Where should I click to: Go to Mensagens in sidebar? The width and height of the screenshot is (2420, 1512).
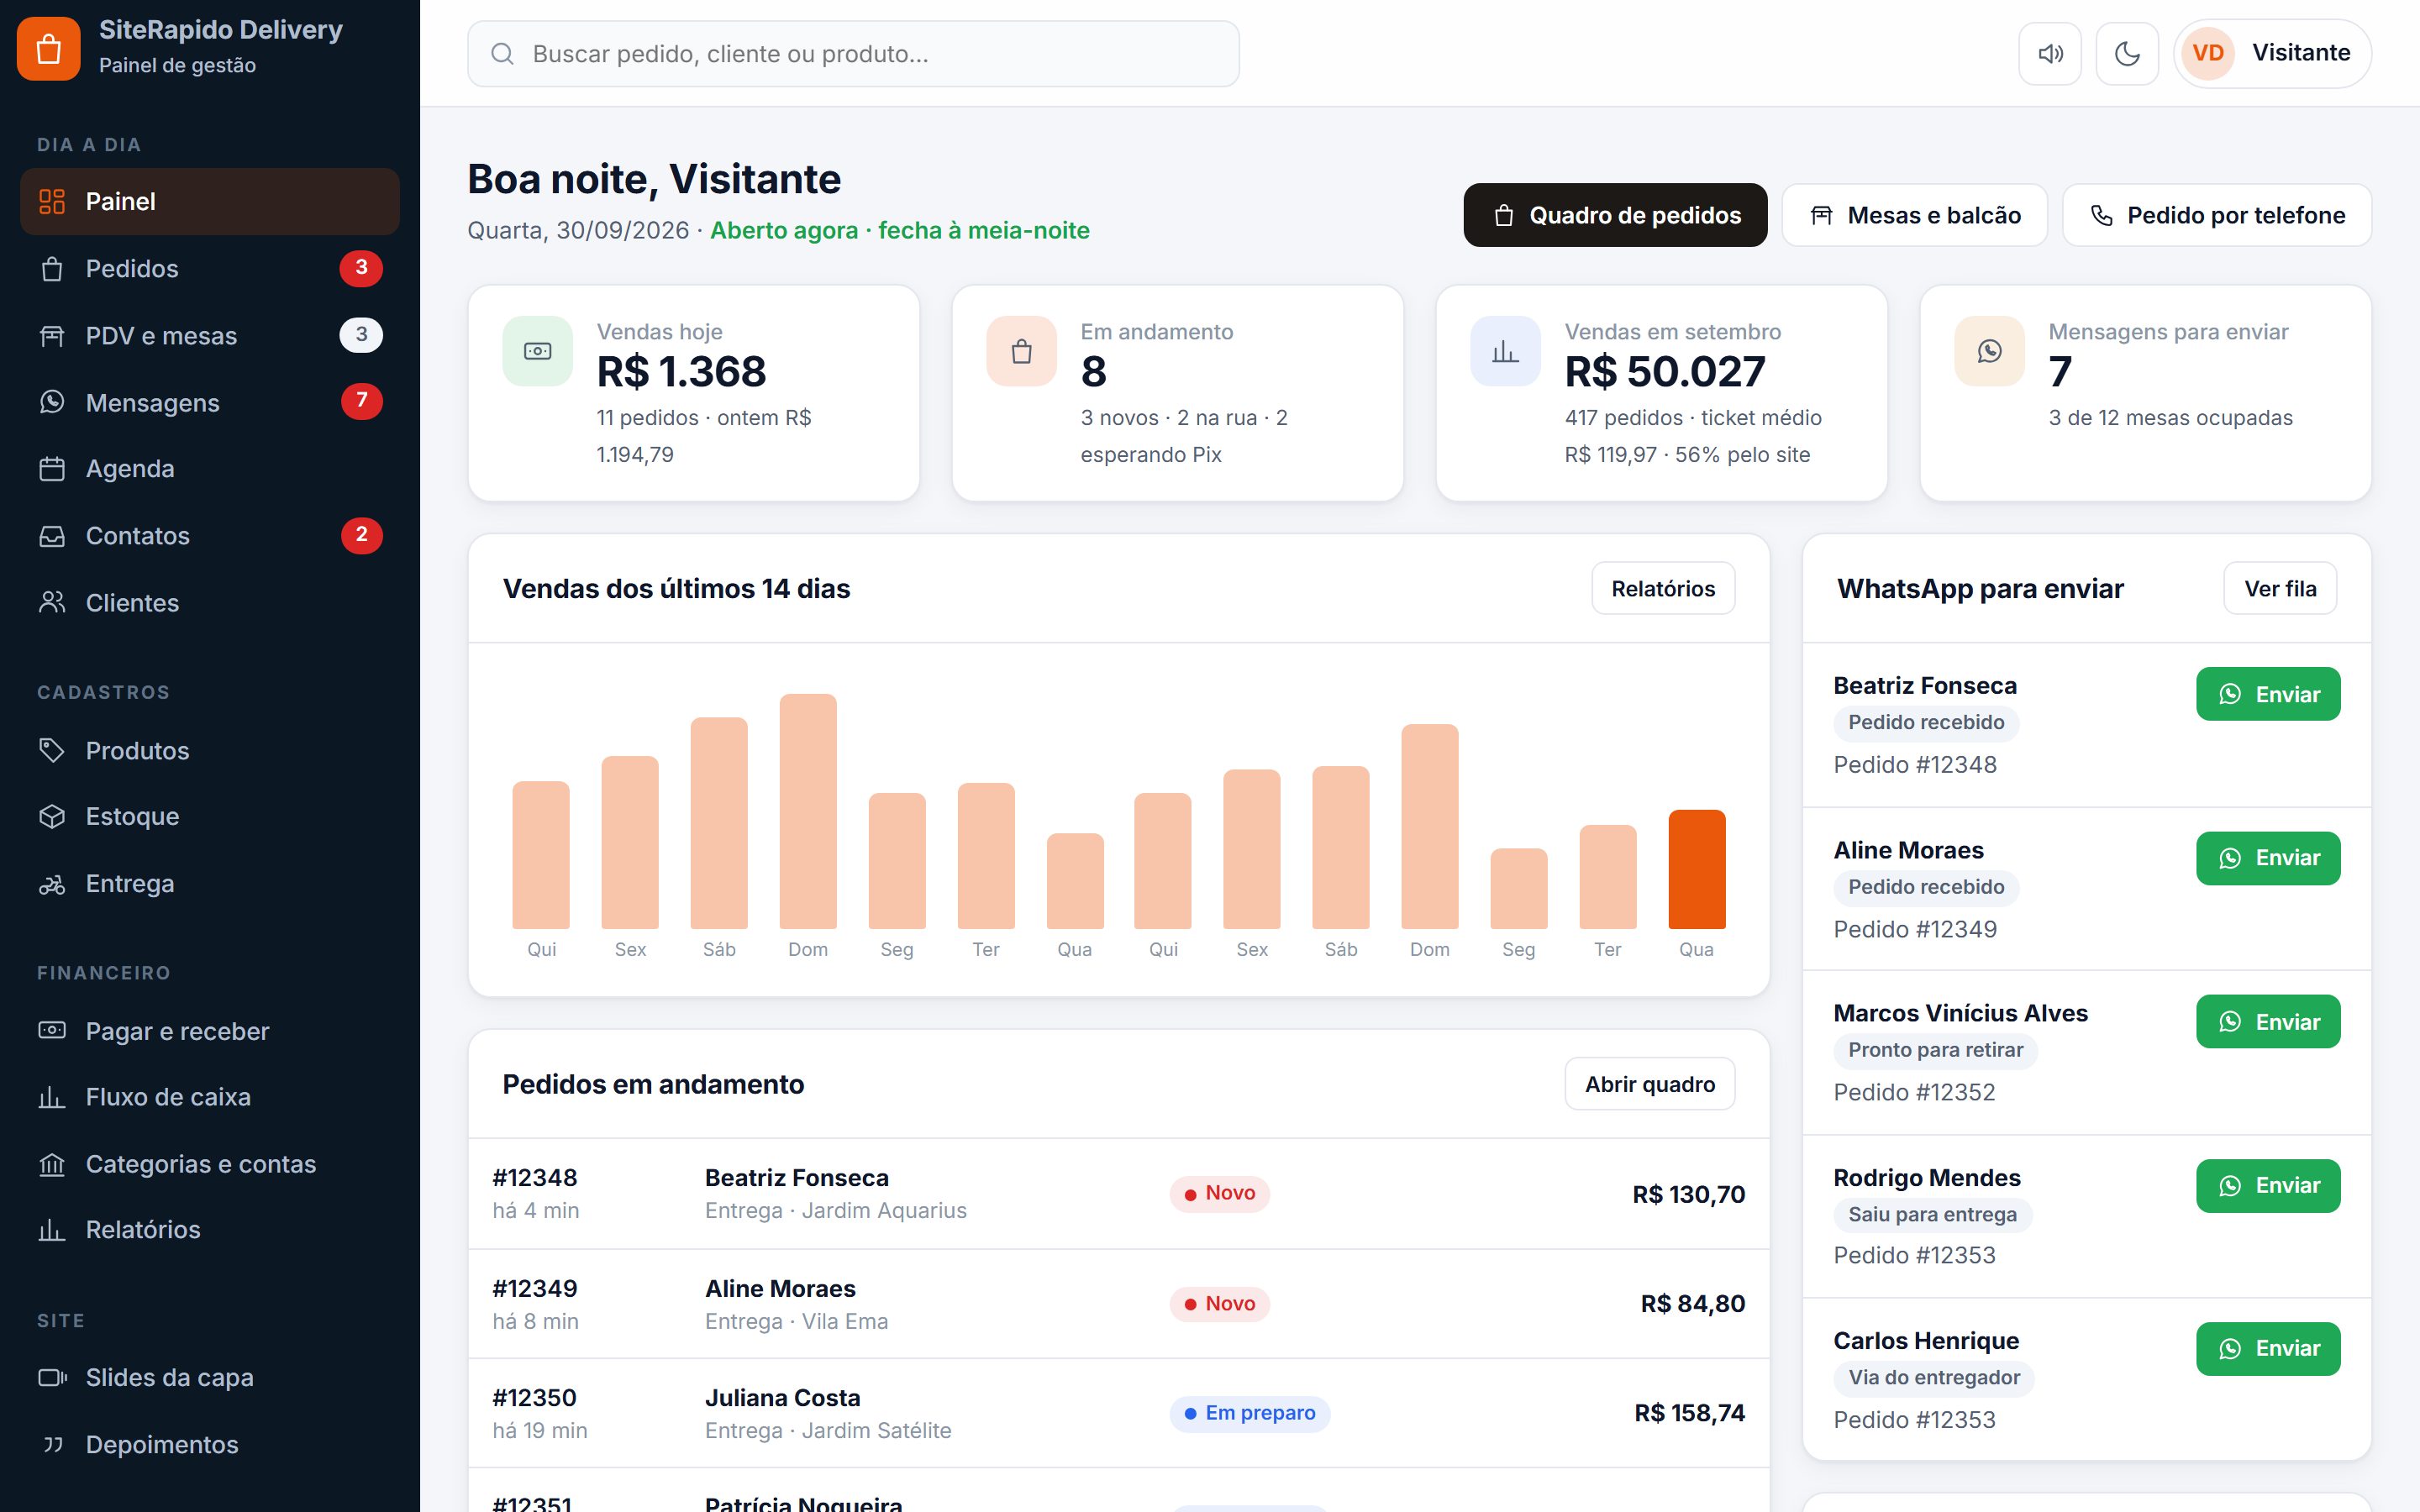tap(210, 403)
